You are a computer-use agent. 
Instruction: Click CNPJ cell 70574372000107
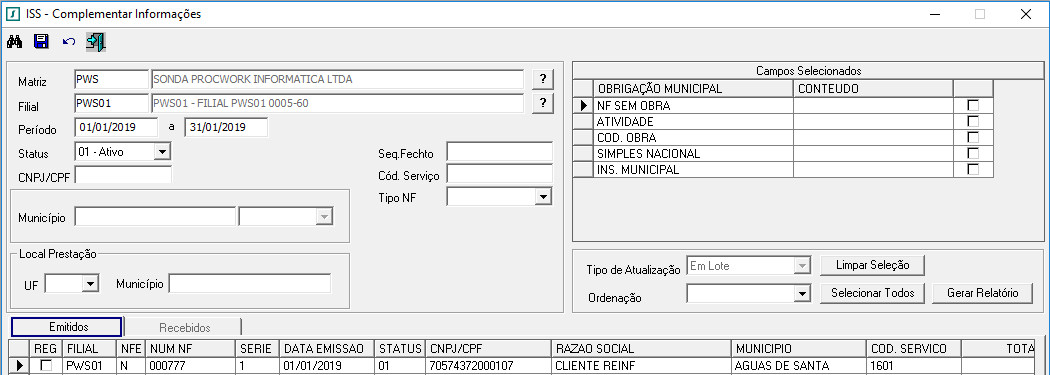pyautogui.click(x=489, y=366)
